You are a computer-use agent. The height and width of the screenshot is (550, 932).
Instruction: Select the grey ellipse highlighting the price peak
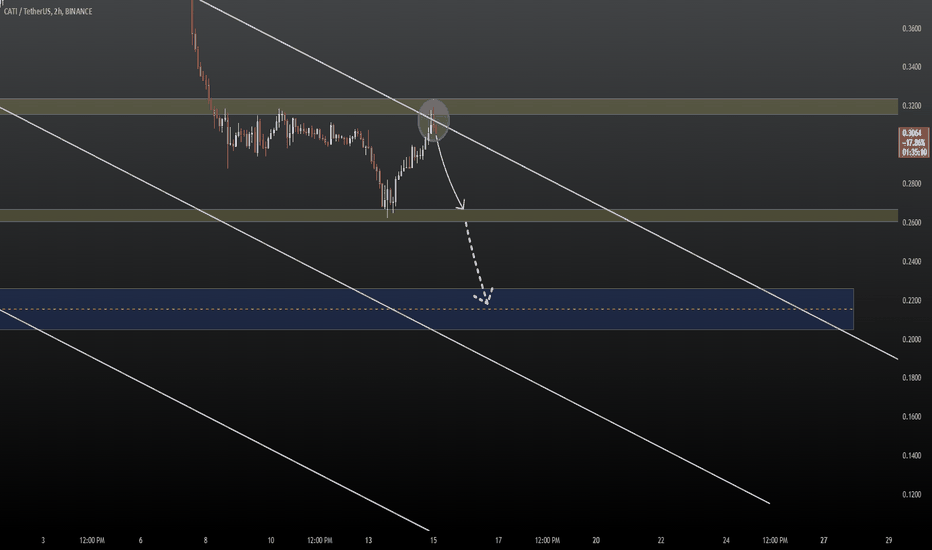tap(434, 120)
